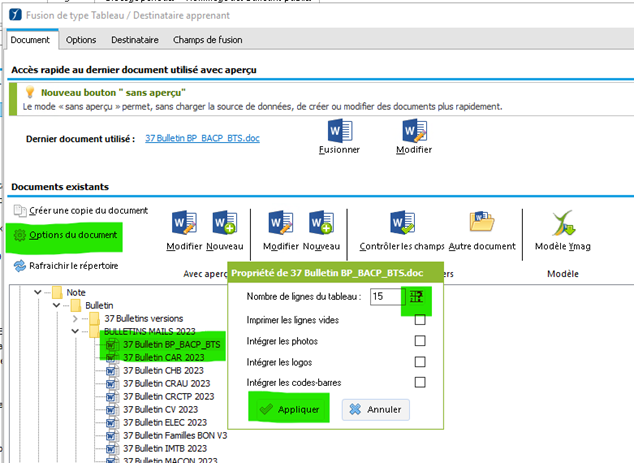This screenshot has width=634, height=463.
Task: Click the Autre document folder icon
Action: pos(482,223)
